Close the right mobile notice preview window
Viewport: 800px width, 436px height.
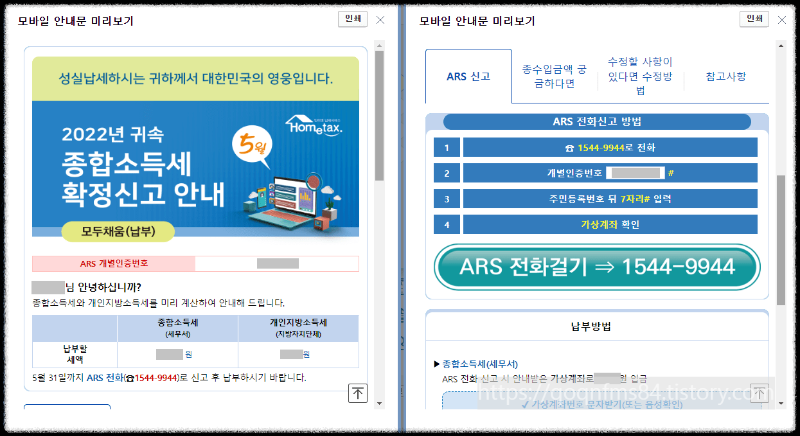point(782,20)
